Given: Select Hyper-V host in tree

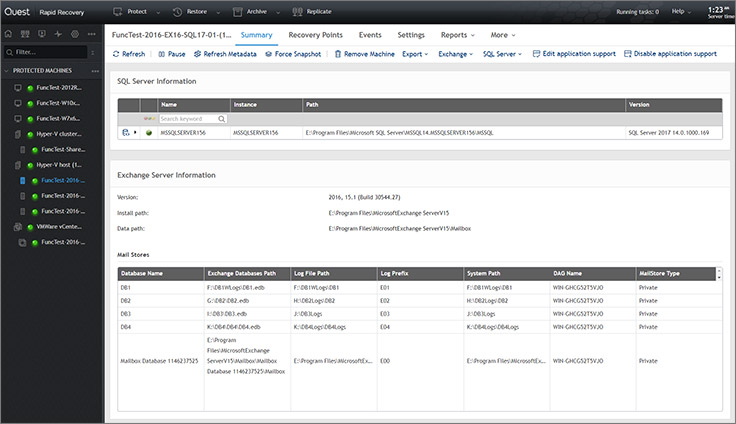Looking at the screenshot, I should [59, 165].
